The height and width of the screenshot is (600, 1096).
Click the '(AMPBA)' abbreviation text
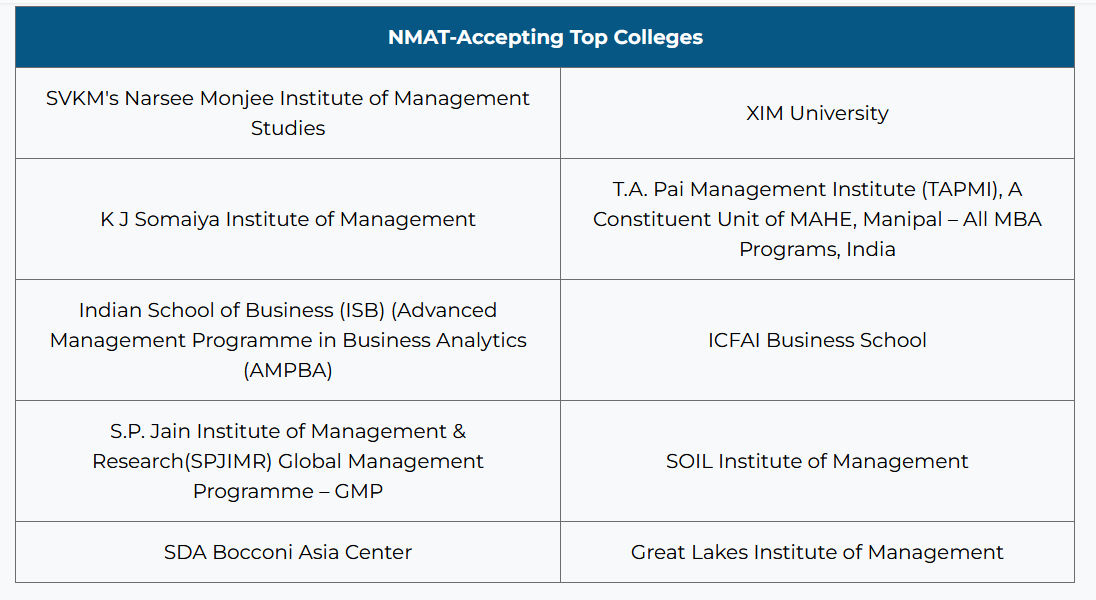point(288,370)
